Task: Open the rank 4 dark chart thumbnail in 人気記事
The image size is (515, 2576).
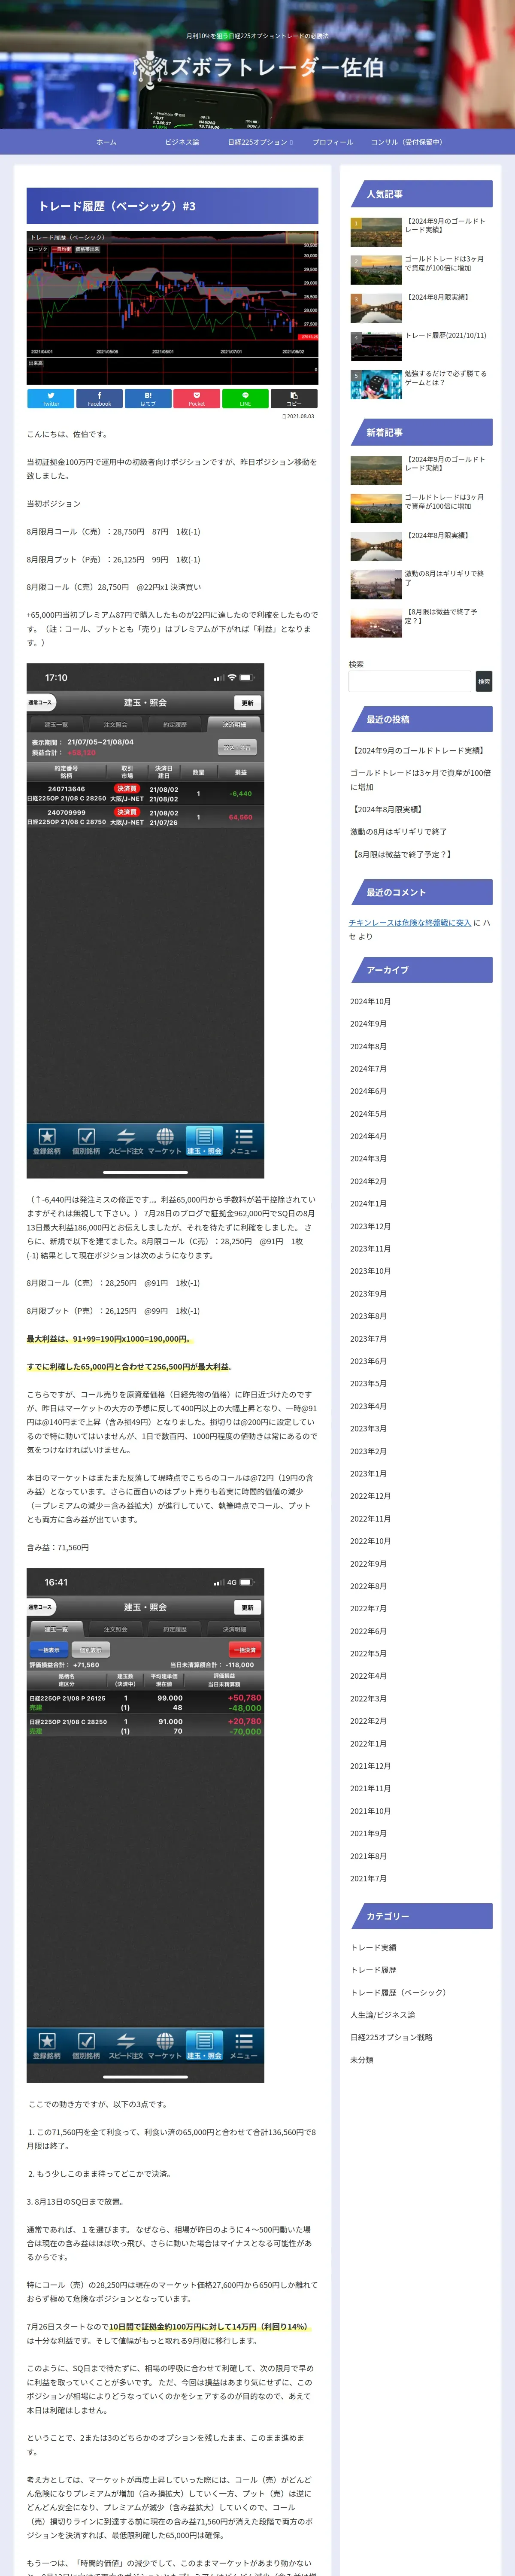Action: (x=376, y=346)
